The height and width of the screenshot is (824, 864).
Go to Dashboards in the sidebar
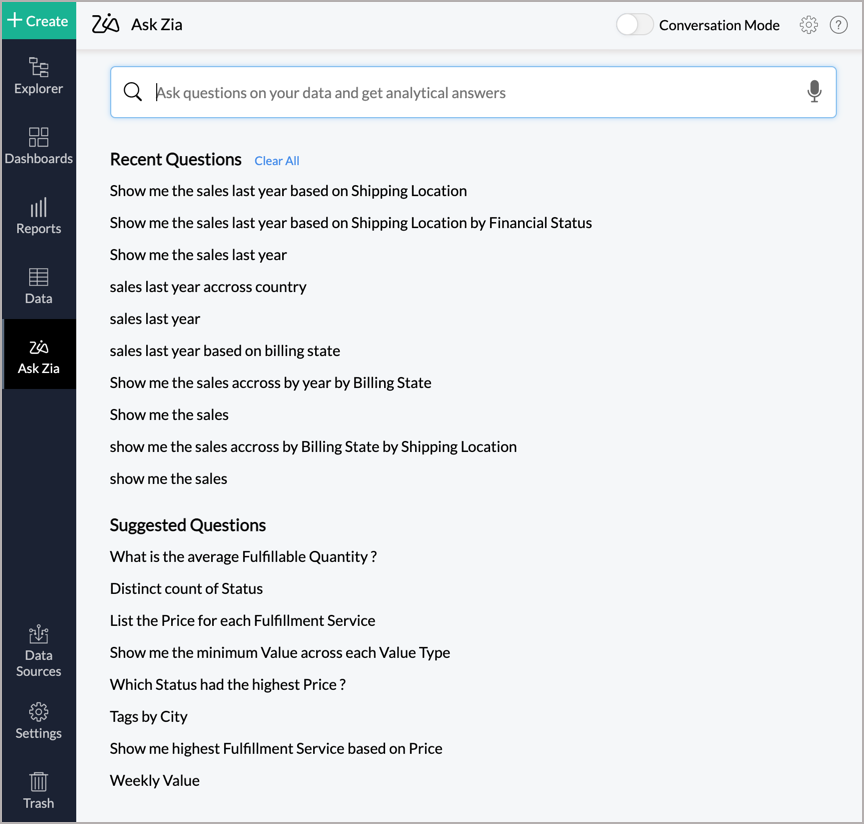tap(38, 146)
